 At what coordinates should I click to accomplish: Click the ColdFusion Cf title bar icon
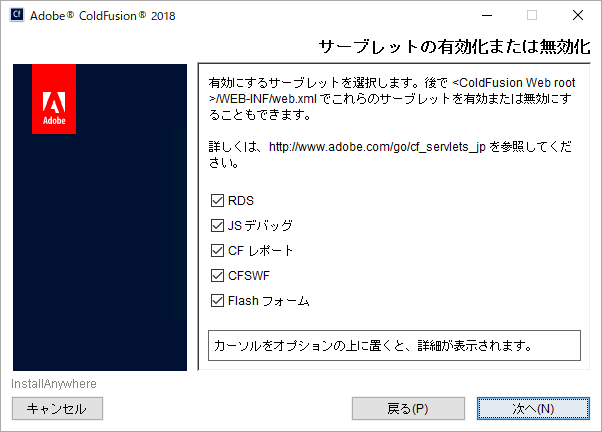click(x=17, y=15)
